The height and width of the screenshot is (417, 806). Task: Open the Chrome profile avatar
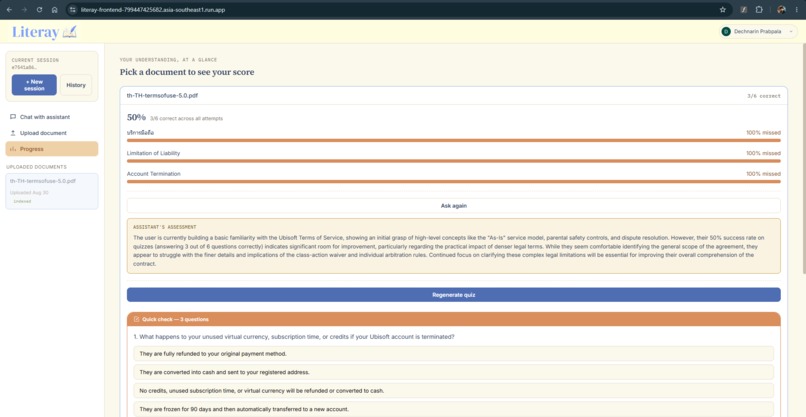781,10
